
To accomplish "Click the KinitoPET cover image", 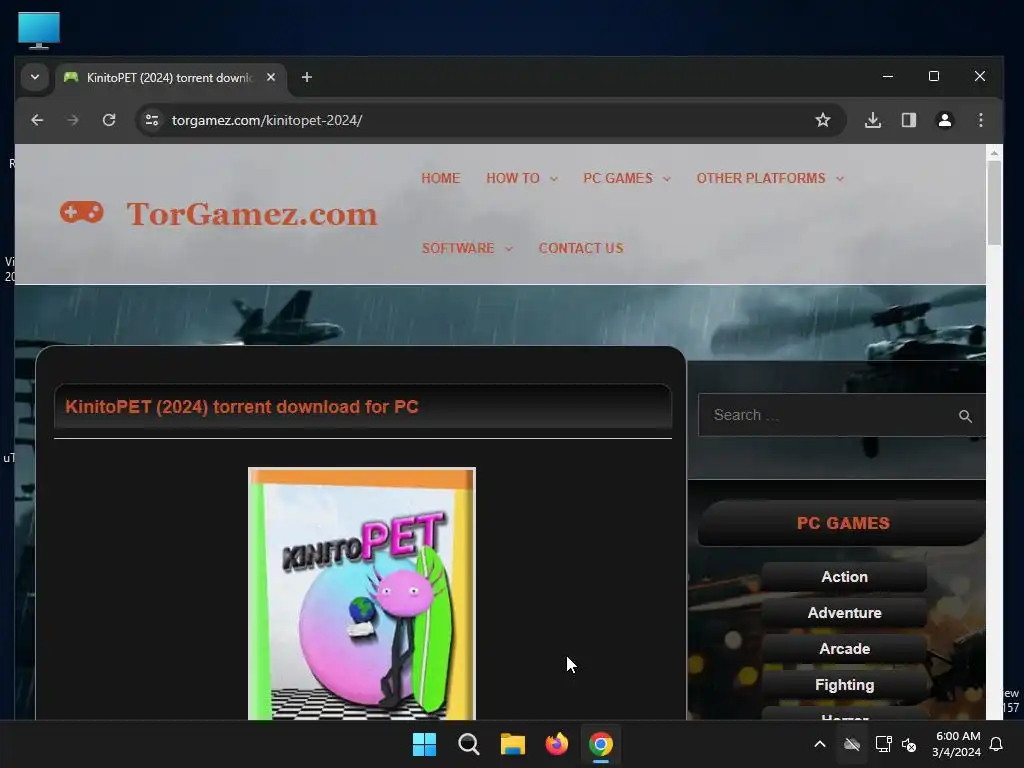I will pyautogui.click(x=362, y=593).
